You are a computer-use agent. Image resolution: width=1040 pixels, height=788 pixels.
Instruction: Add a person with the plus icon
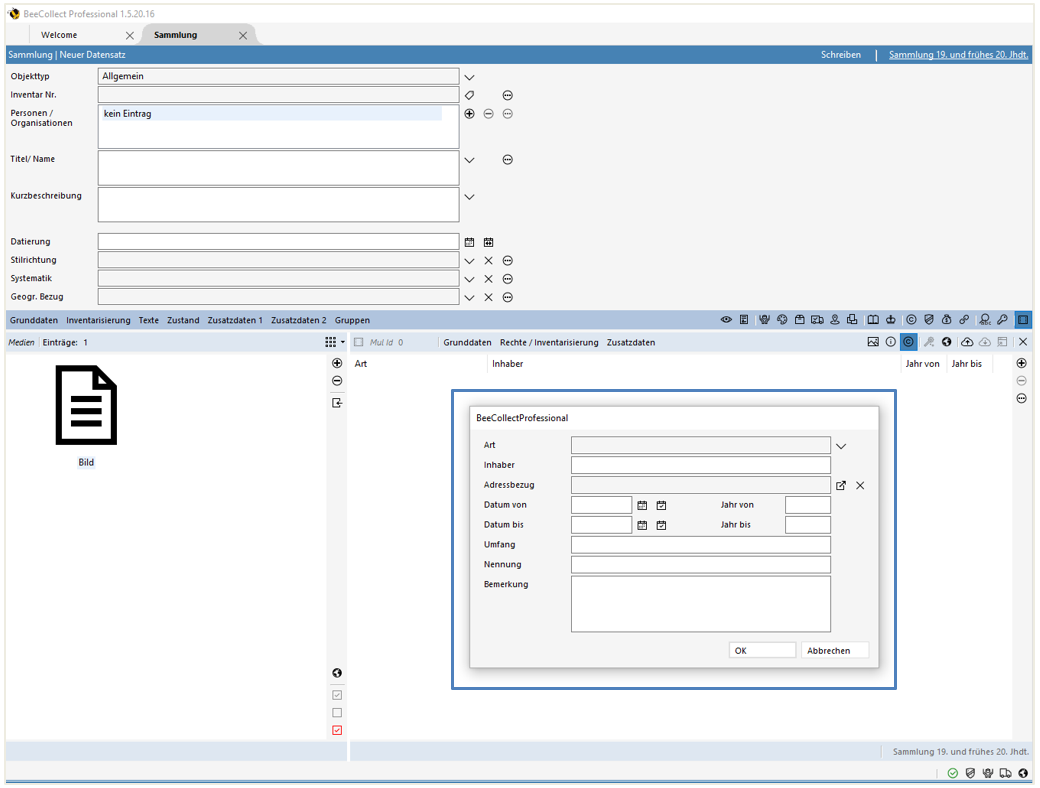click(x=469, y=114)
